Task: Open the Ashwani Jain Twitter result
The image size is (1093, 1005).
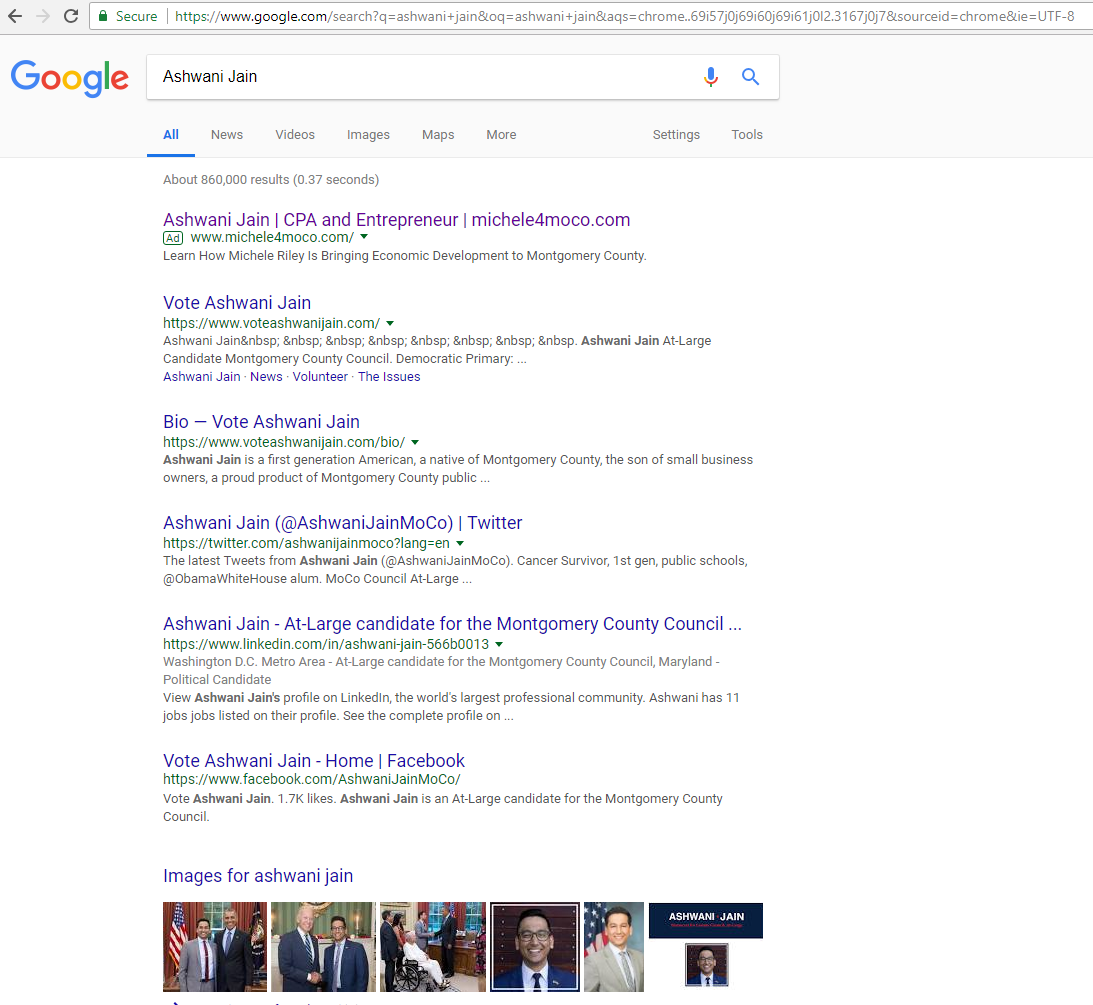Action: [342, 523]
